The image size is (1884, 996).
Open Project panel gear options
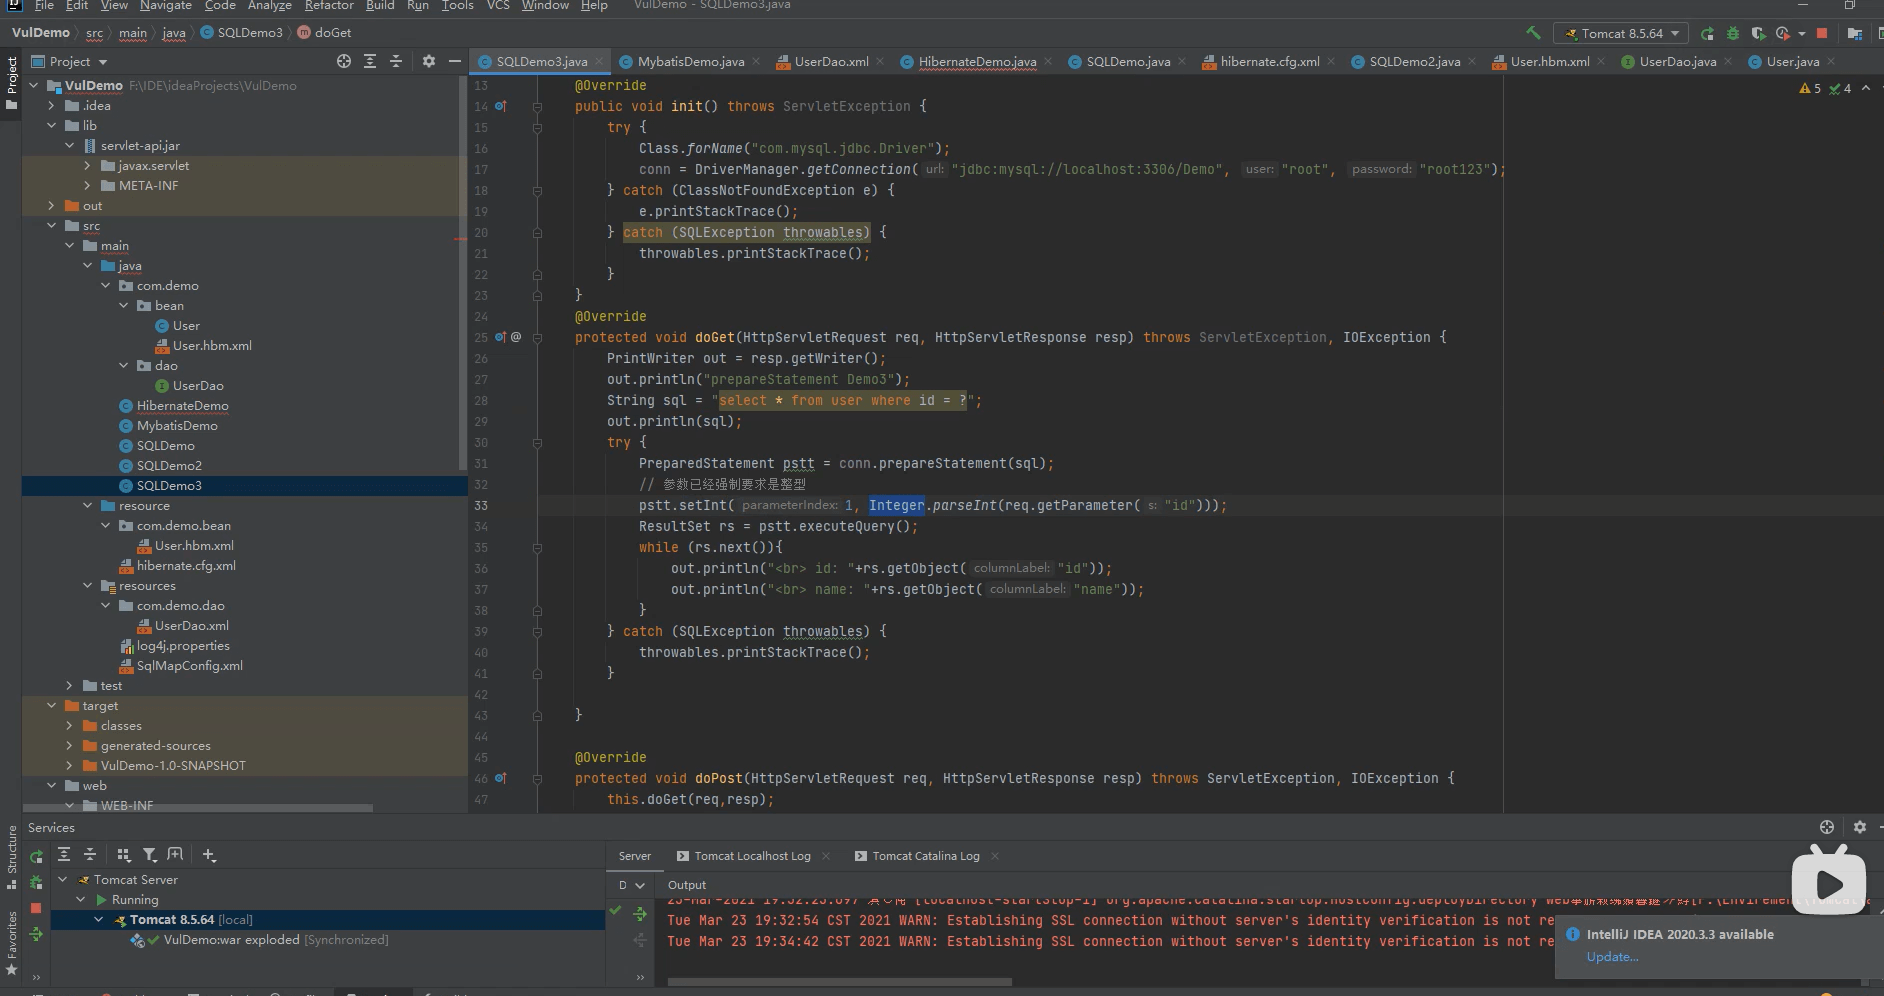[429, 61]
